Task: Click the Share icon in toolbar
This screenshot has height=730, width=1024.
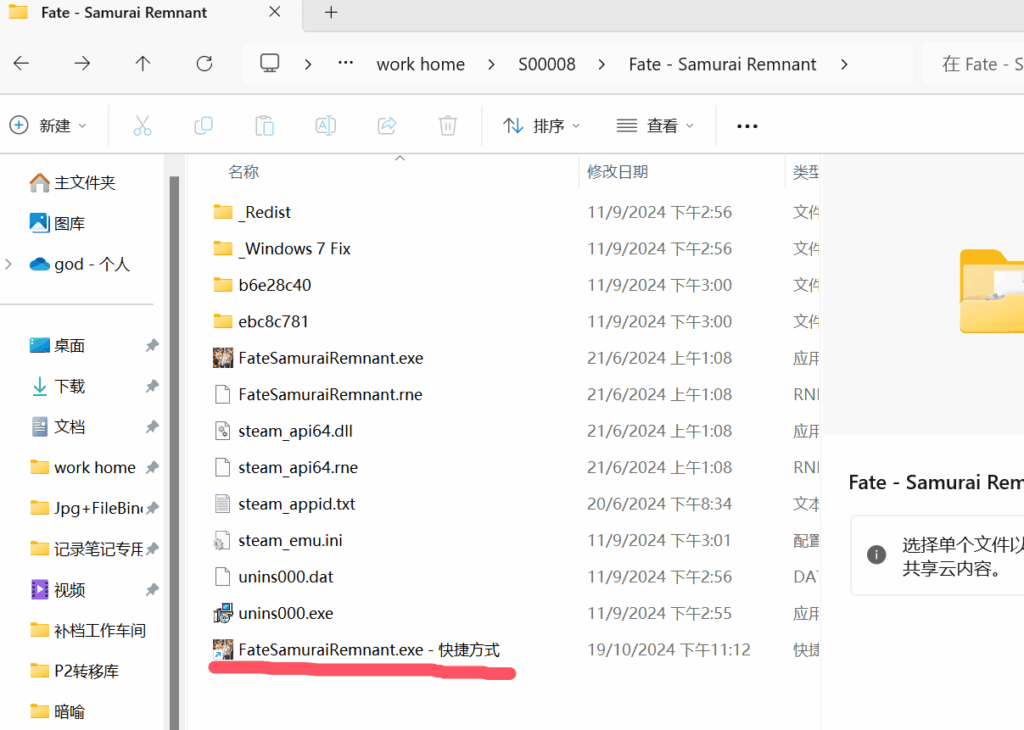Action: [x=387, y=126]
